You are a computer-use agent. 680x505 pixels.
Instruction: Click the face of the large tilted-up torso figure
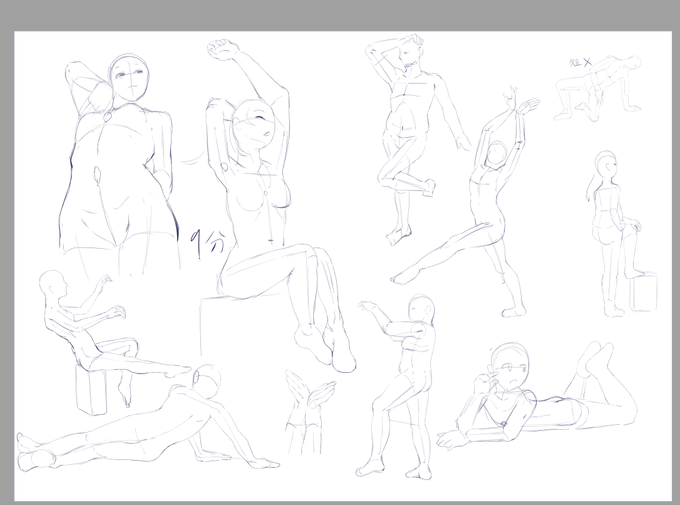[x=129, y=79]
